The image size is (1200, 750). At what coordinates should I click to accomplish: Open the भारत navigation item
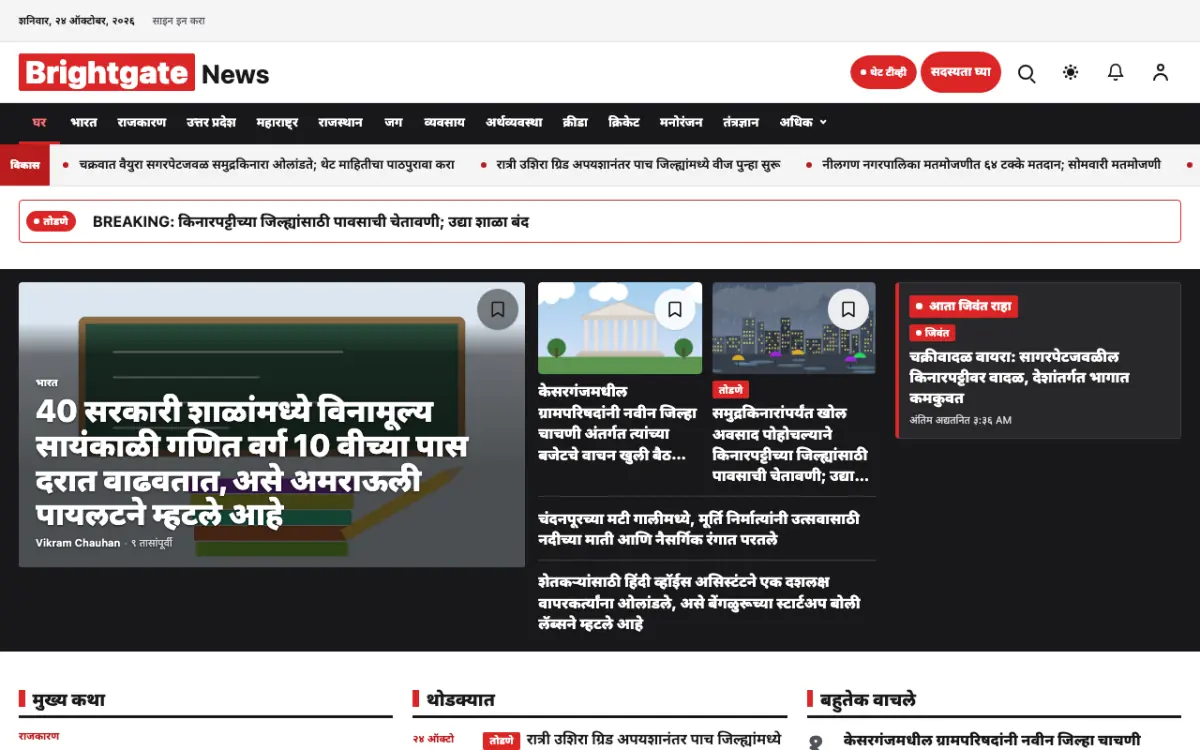click(x=84, y=122)
